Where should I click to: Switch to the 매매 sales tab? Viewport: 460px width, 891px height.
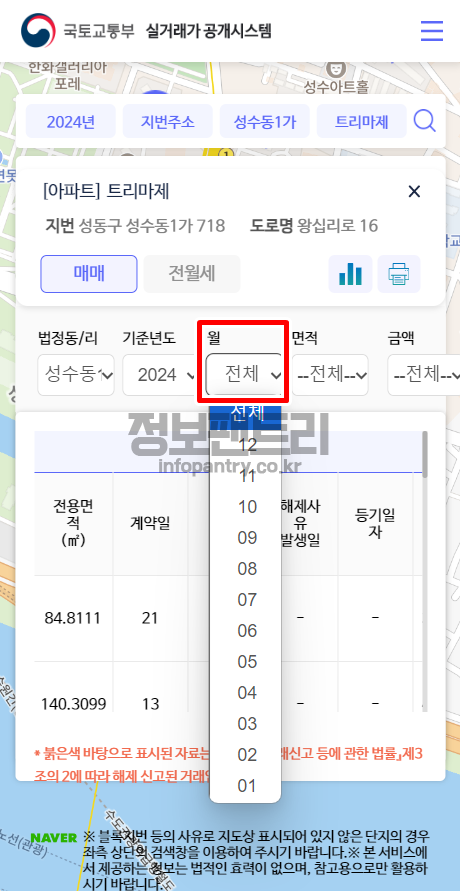(x=89, y=274)
